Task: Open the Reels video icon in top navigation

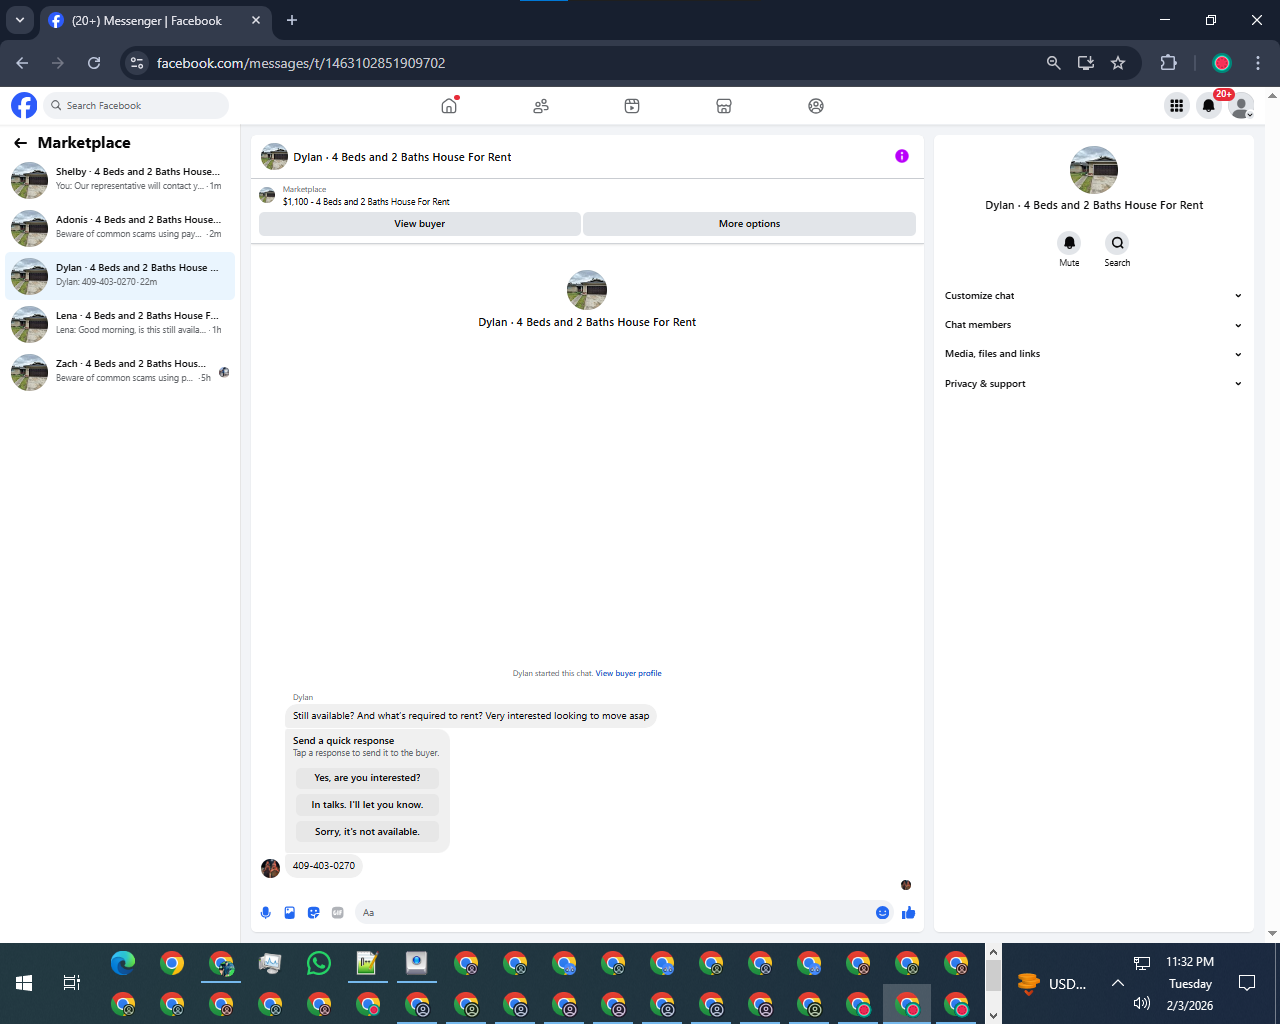Action: click(632, 106)
